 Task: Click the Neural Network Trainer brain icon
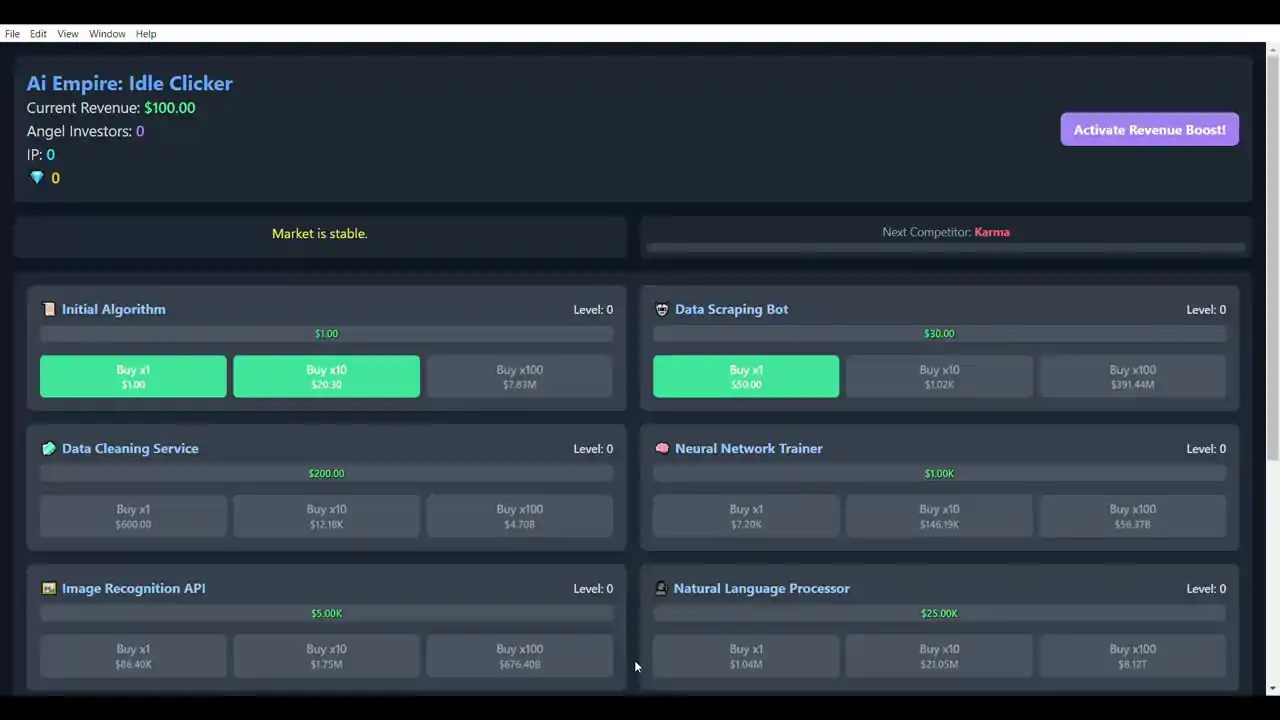(661, 448)
